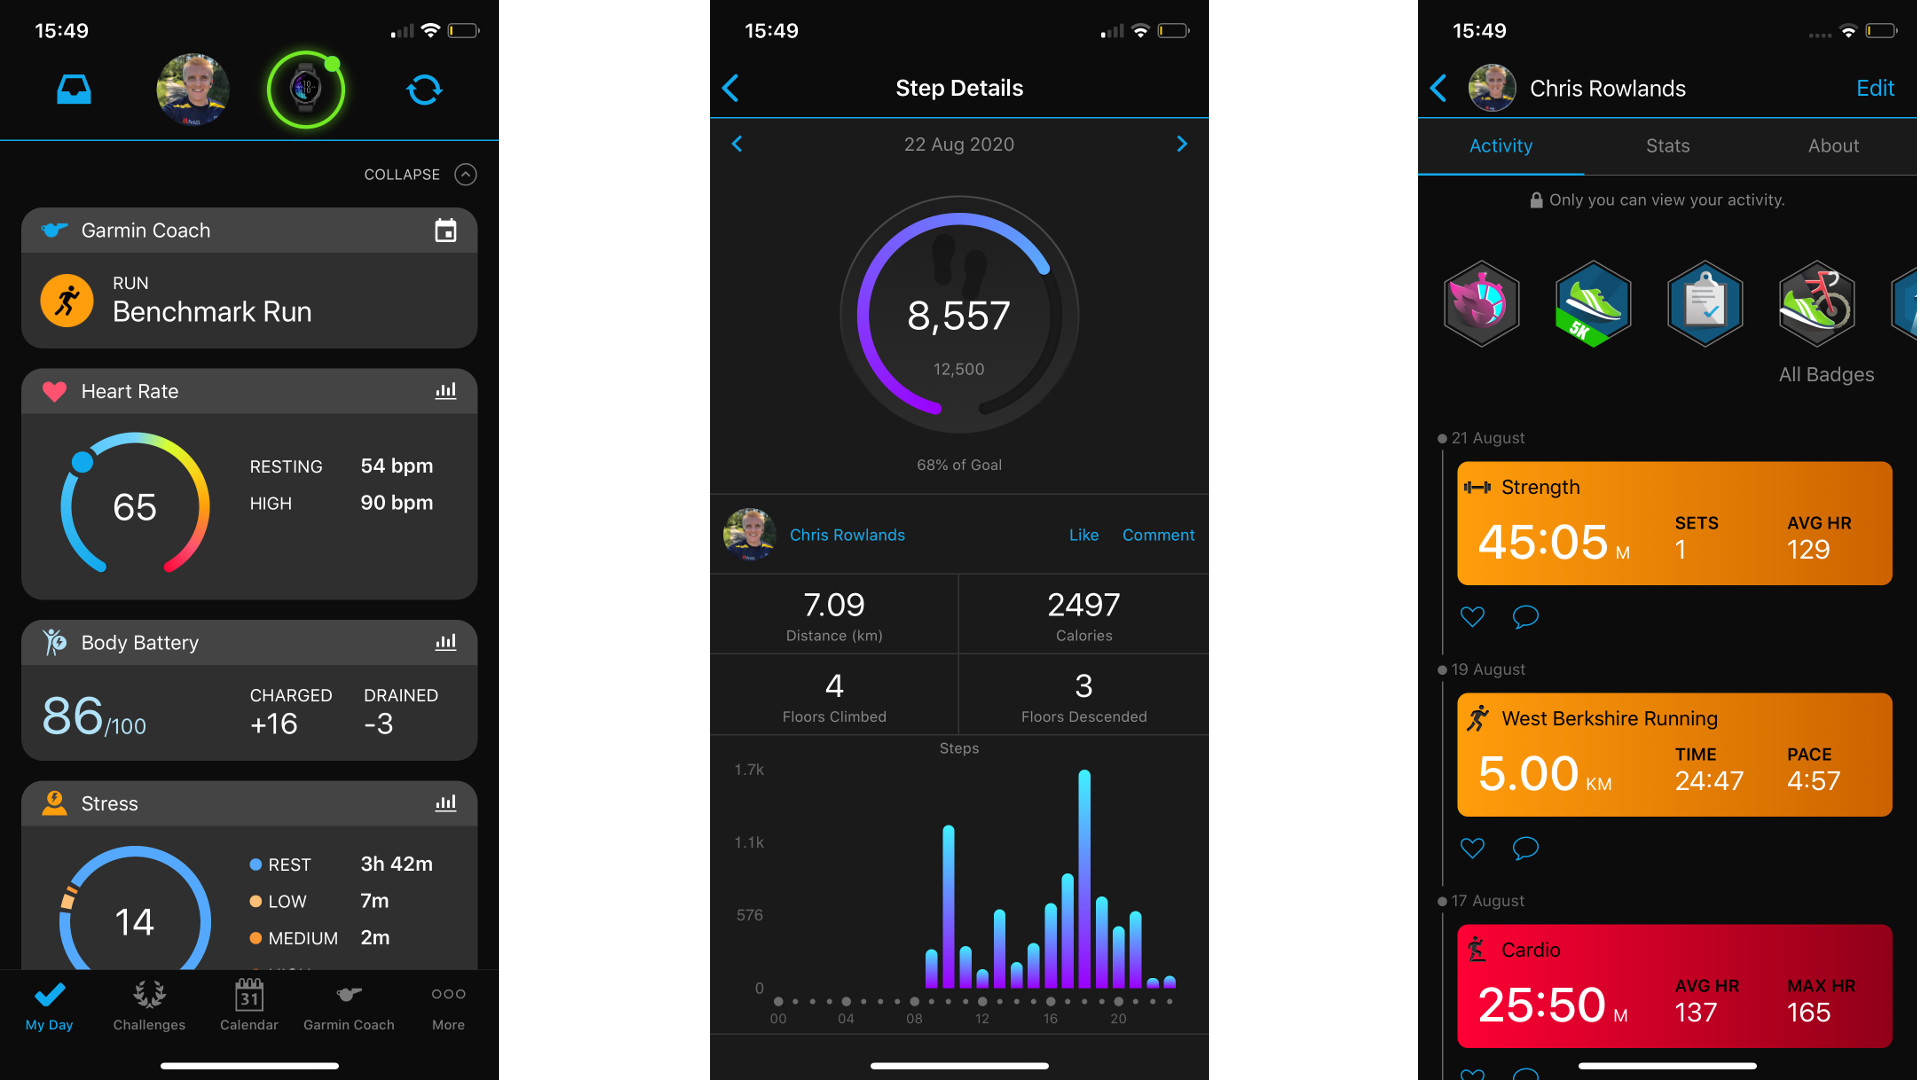Comment on Chris Rowlands activity
Image resolution: width=1920 pixels, height=1080 pixels.
1156,534
